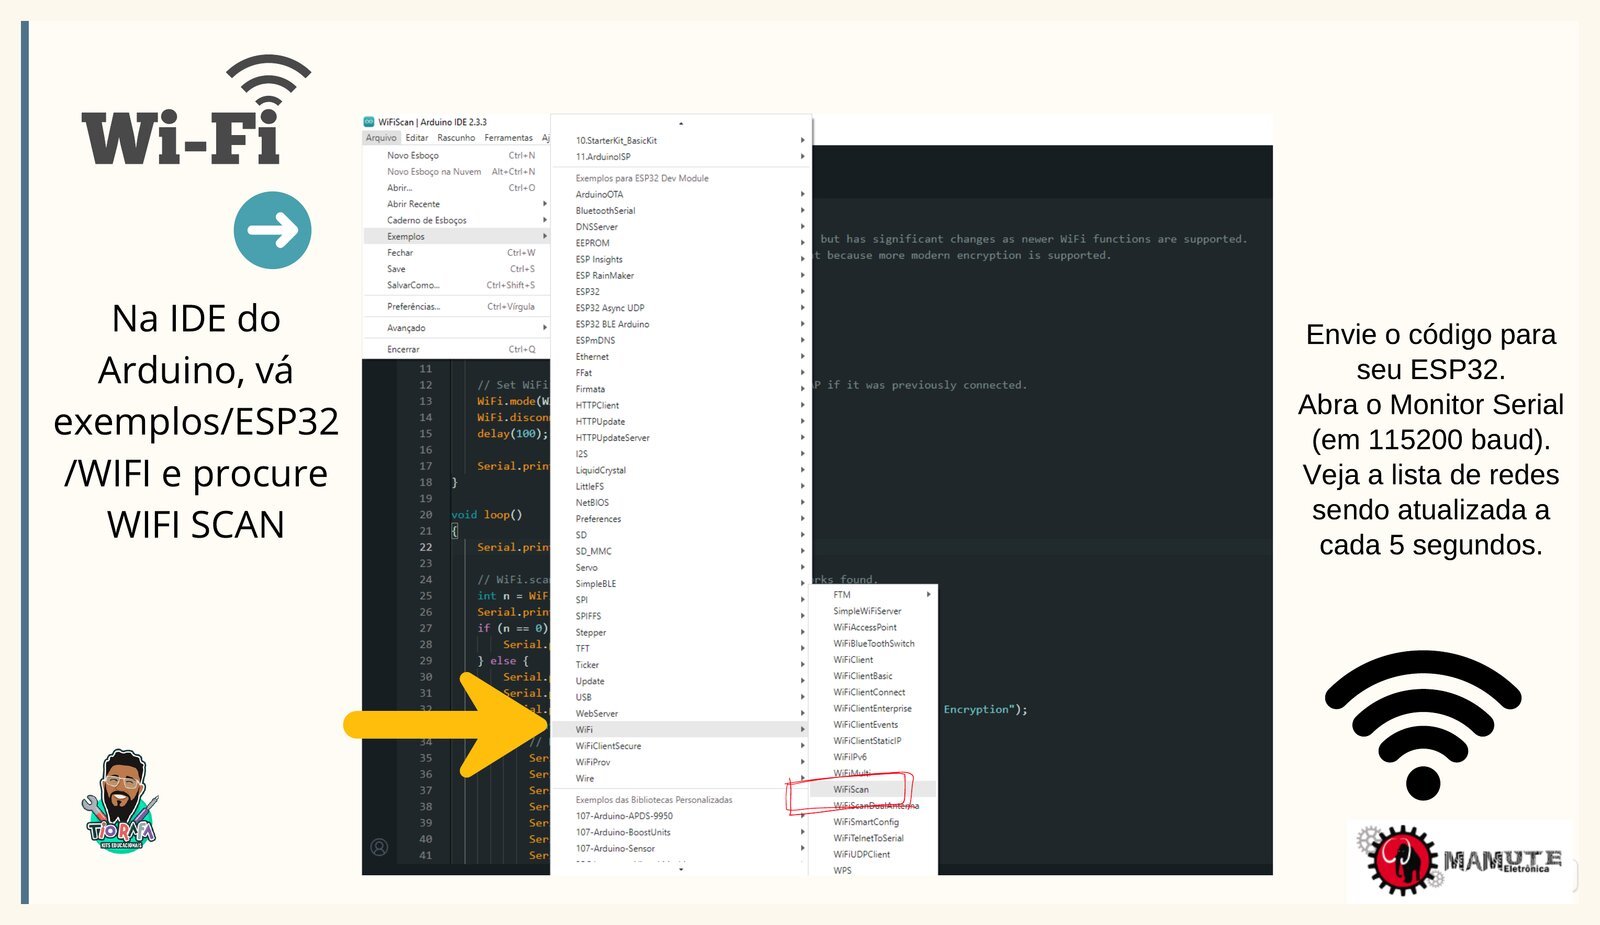The image size is (1600, 925).
Task: Open the Arquivo menu
Action: point(381,138)
